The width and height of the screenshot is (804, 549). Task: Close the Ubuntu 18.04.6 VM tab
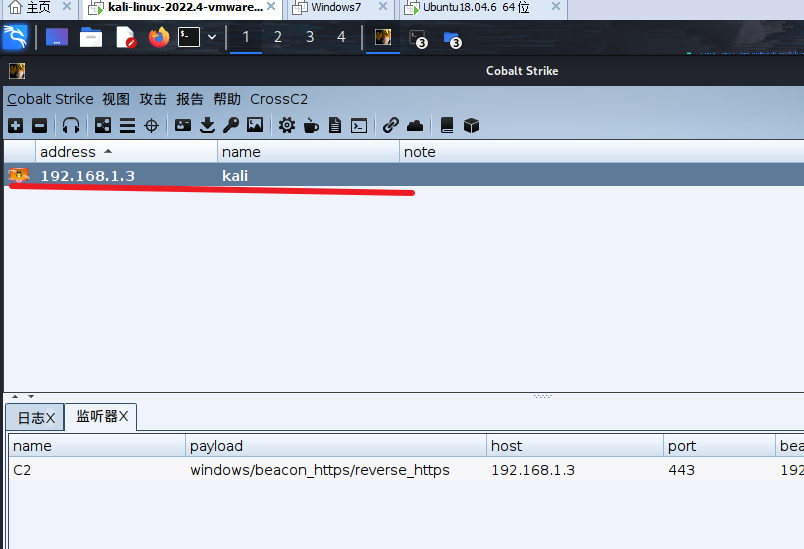pyautogui.click(x=556, y=7)
